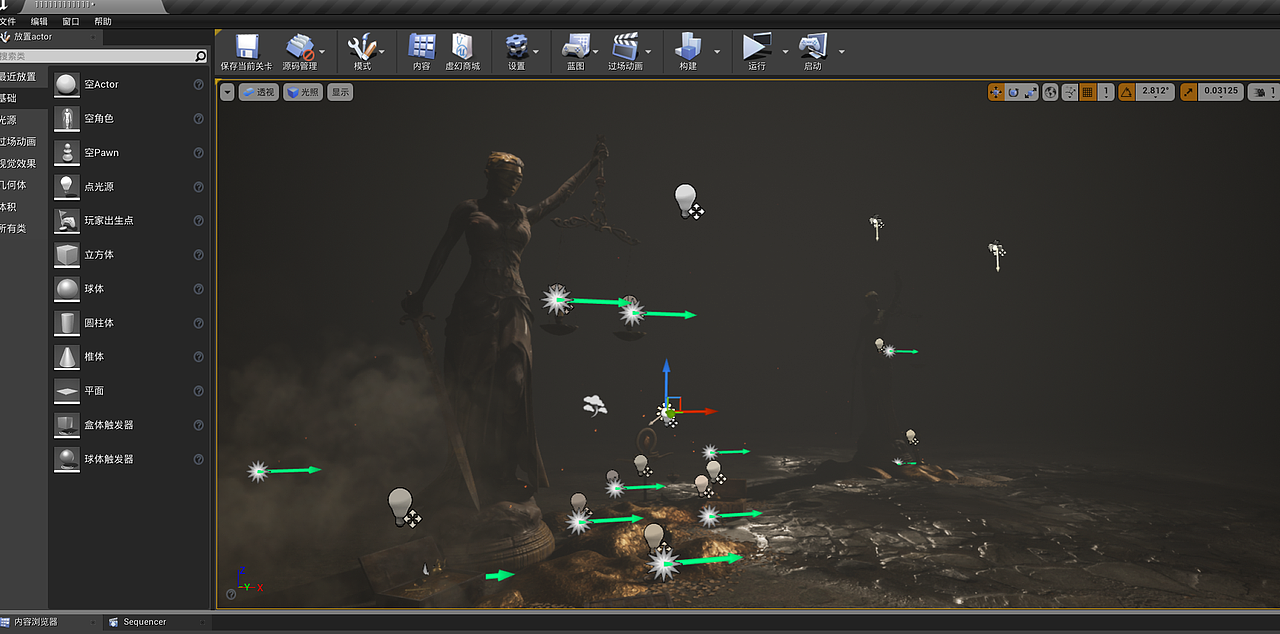
Task: Select the Empty Pawn (空Pawn) icon
Action: click(67, 152)
